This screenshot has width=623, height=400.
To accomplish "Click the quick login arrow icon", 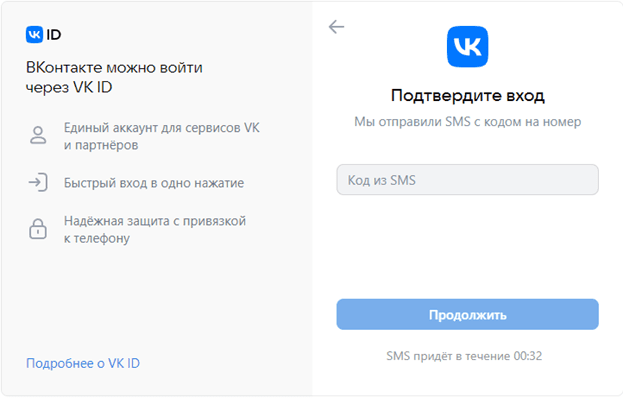I will coord(38,183).
